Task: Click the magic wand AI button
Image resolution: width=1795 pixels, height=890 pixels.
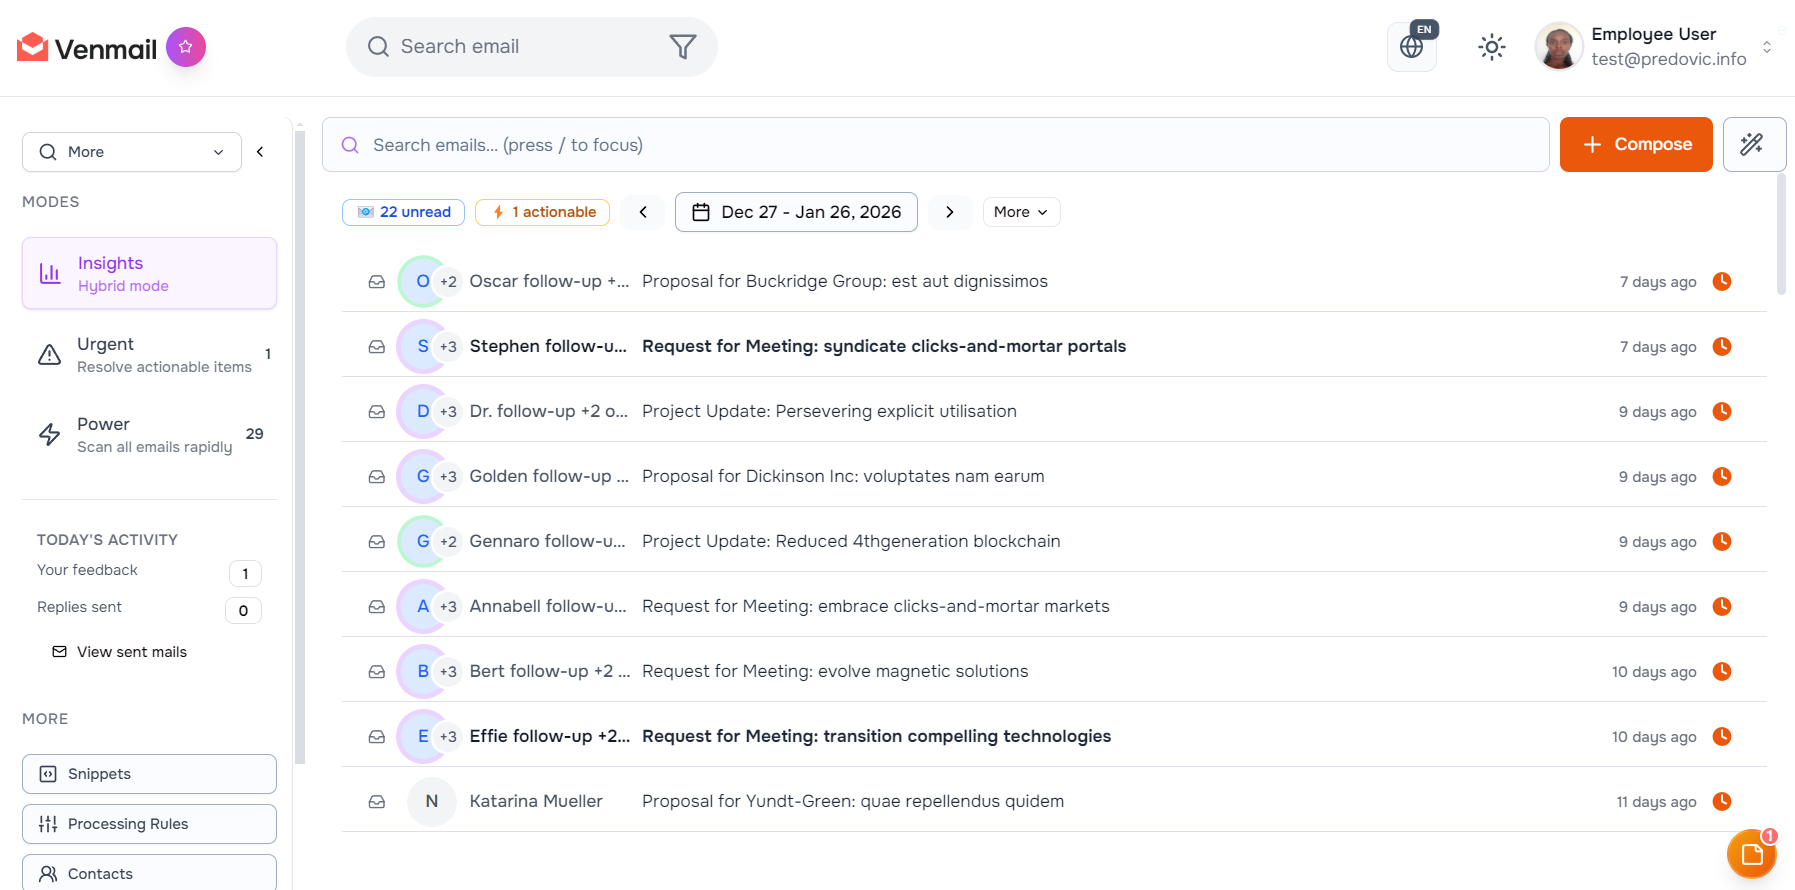Action: [1753, 145]
